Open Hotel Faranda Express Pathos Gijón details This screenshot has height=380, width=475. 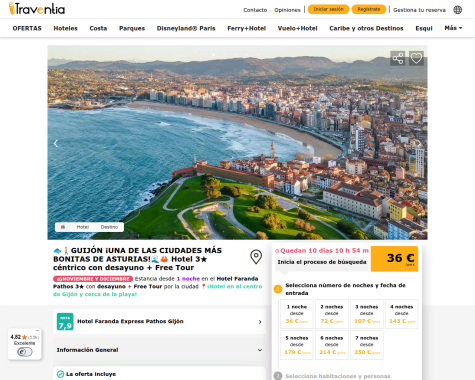pos(159,322)
